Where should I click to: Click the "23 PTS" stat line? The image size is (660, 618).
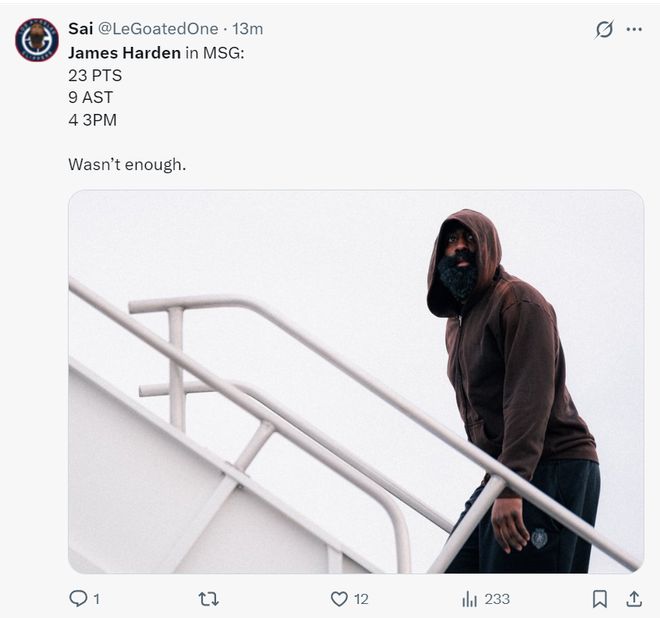pos(95,75)
